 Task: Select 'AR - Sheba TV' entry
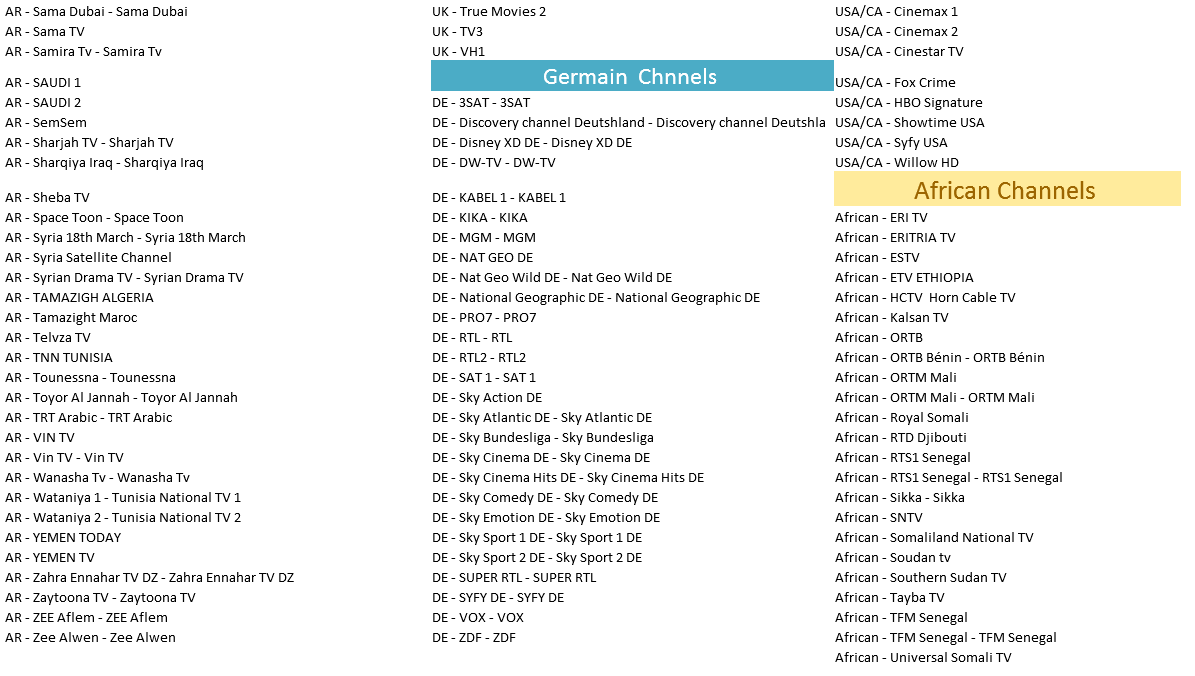click(47, 197)
